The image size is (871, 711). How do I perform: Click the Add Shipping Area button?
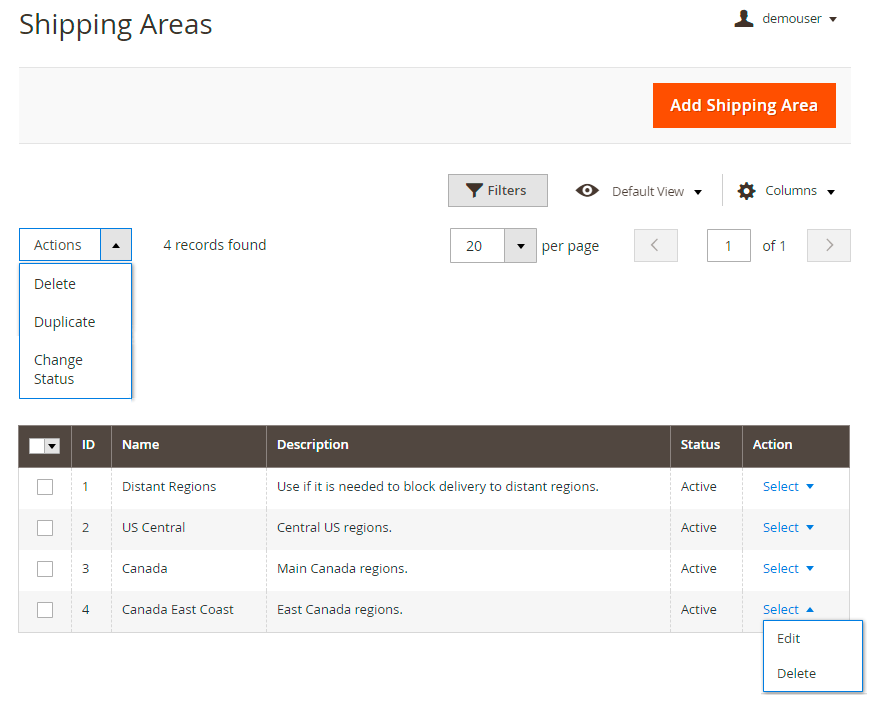(743, 105)
